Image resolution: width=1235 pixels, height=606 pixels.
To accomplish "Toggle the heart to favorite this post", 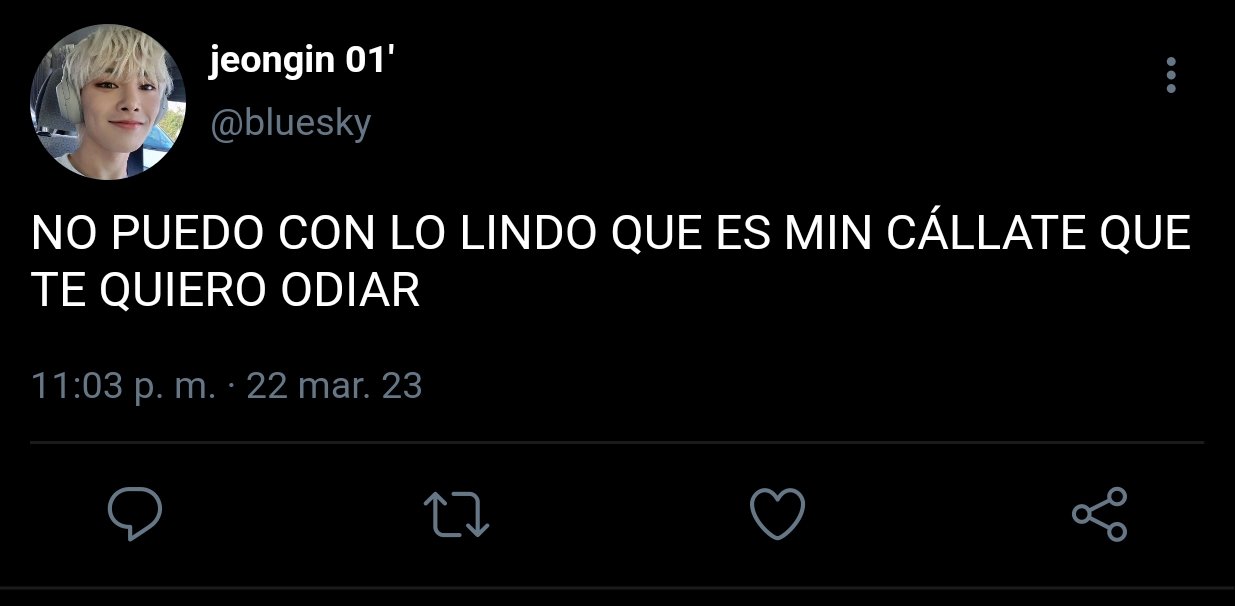I will tap(777, 513).
